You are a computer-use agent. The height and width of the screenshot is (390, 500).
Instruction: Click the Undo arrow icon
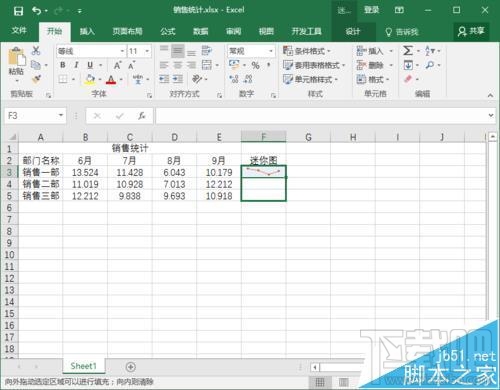36,11
